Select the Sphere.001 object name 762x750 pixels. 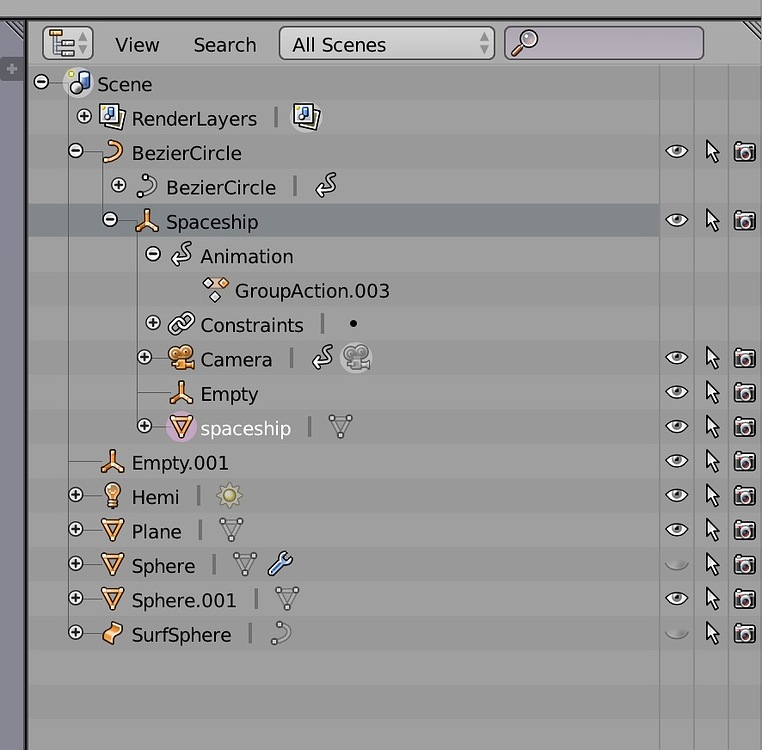click(184, 600)
